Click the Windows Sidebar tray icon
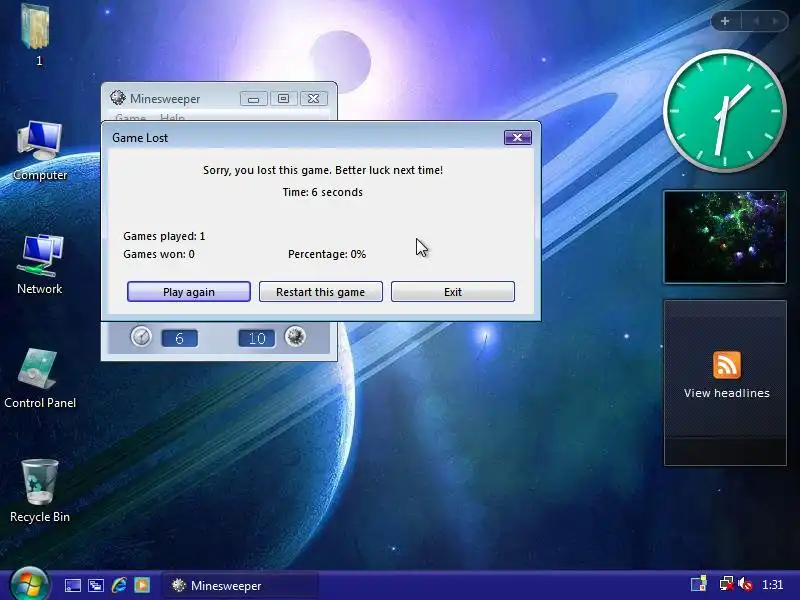Image resolution: width=800 pixels, height=600 pixels. click(x=699, y=584)
